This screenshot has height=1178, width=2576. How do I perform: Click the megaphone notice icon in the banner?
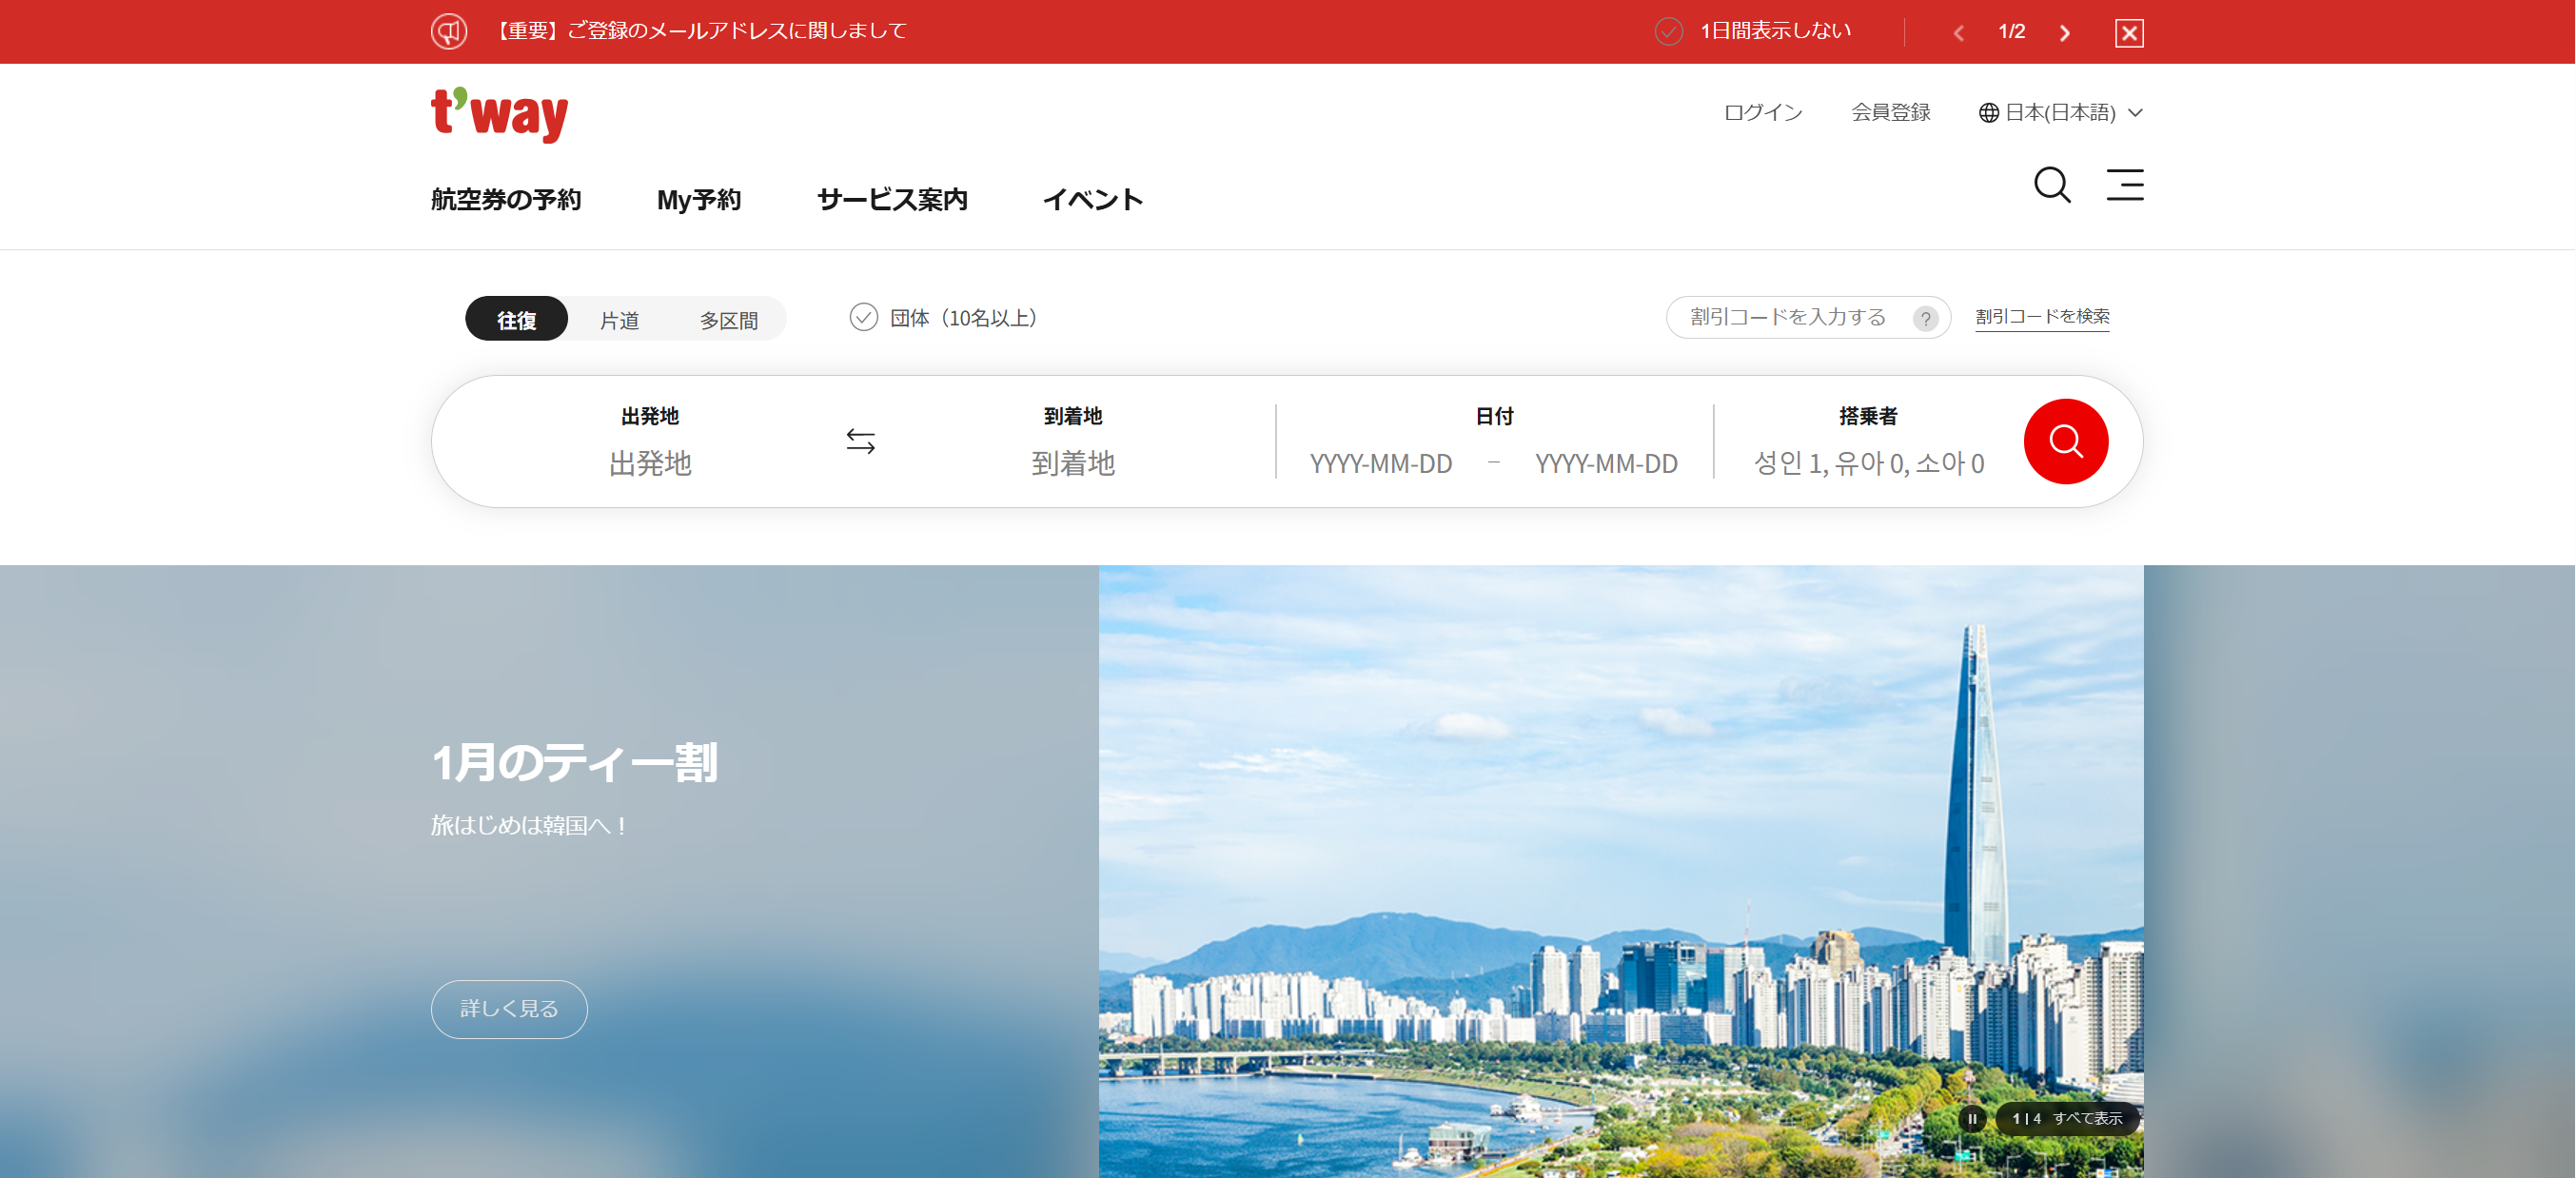click(449, 31)
